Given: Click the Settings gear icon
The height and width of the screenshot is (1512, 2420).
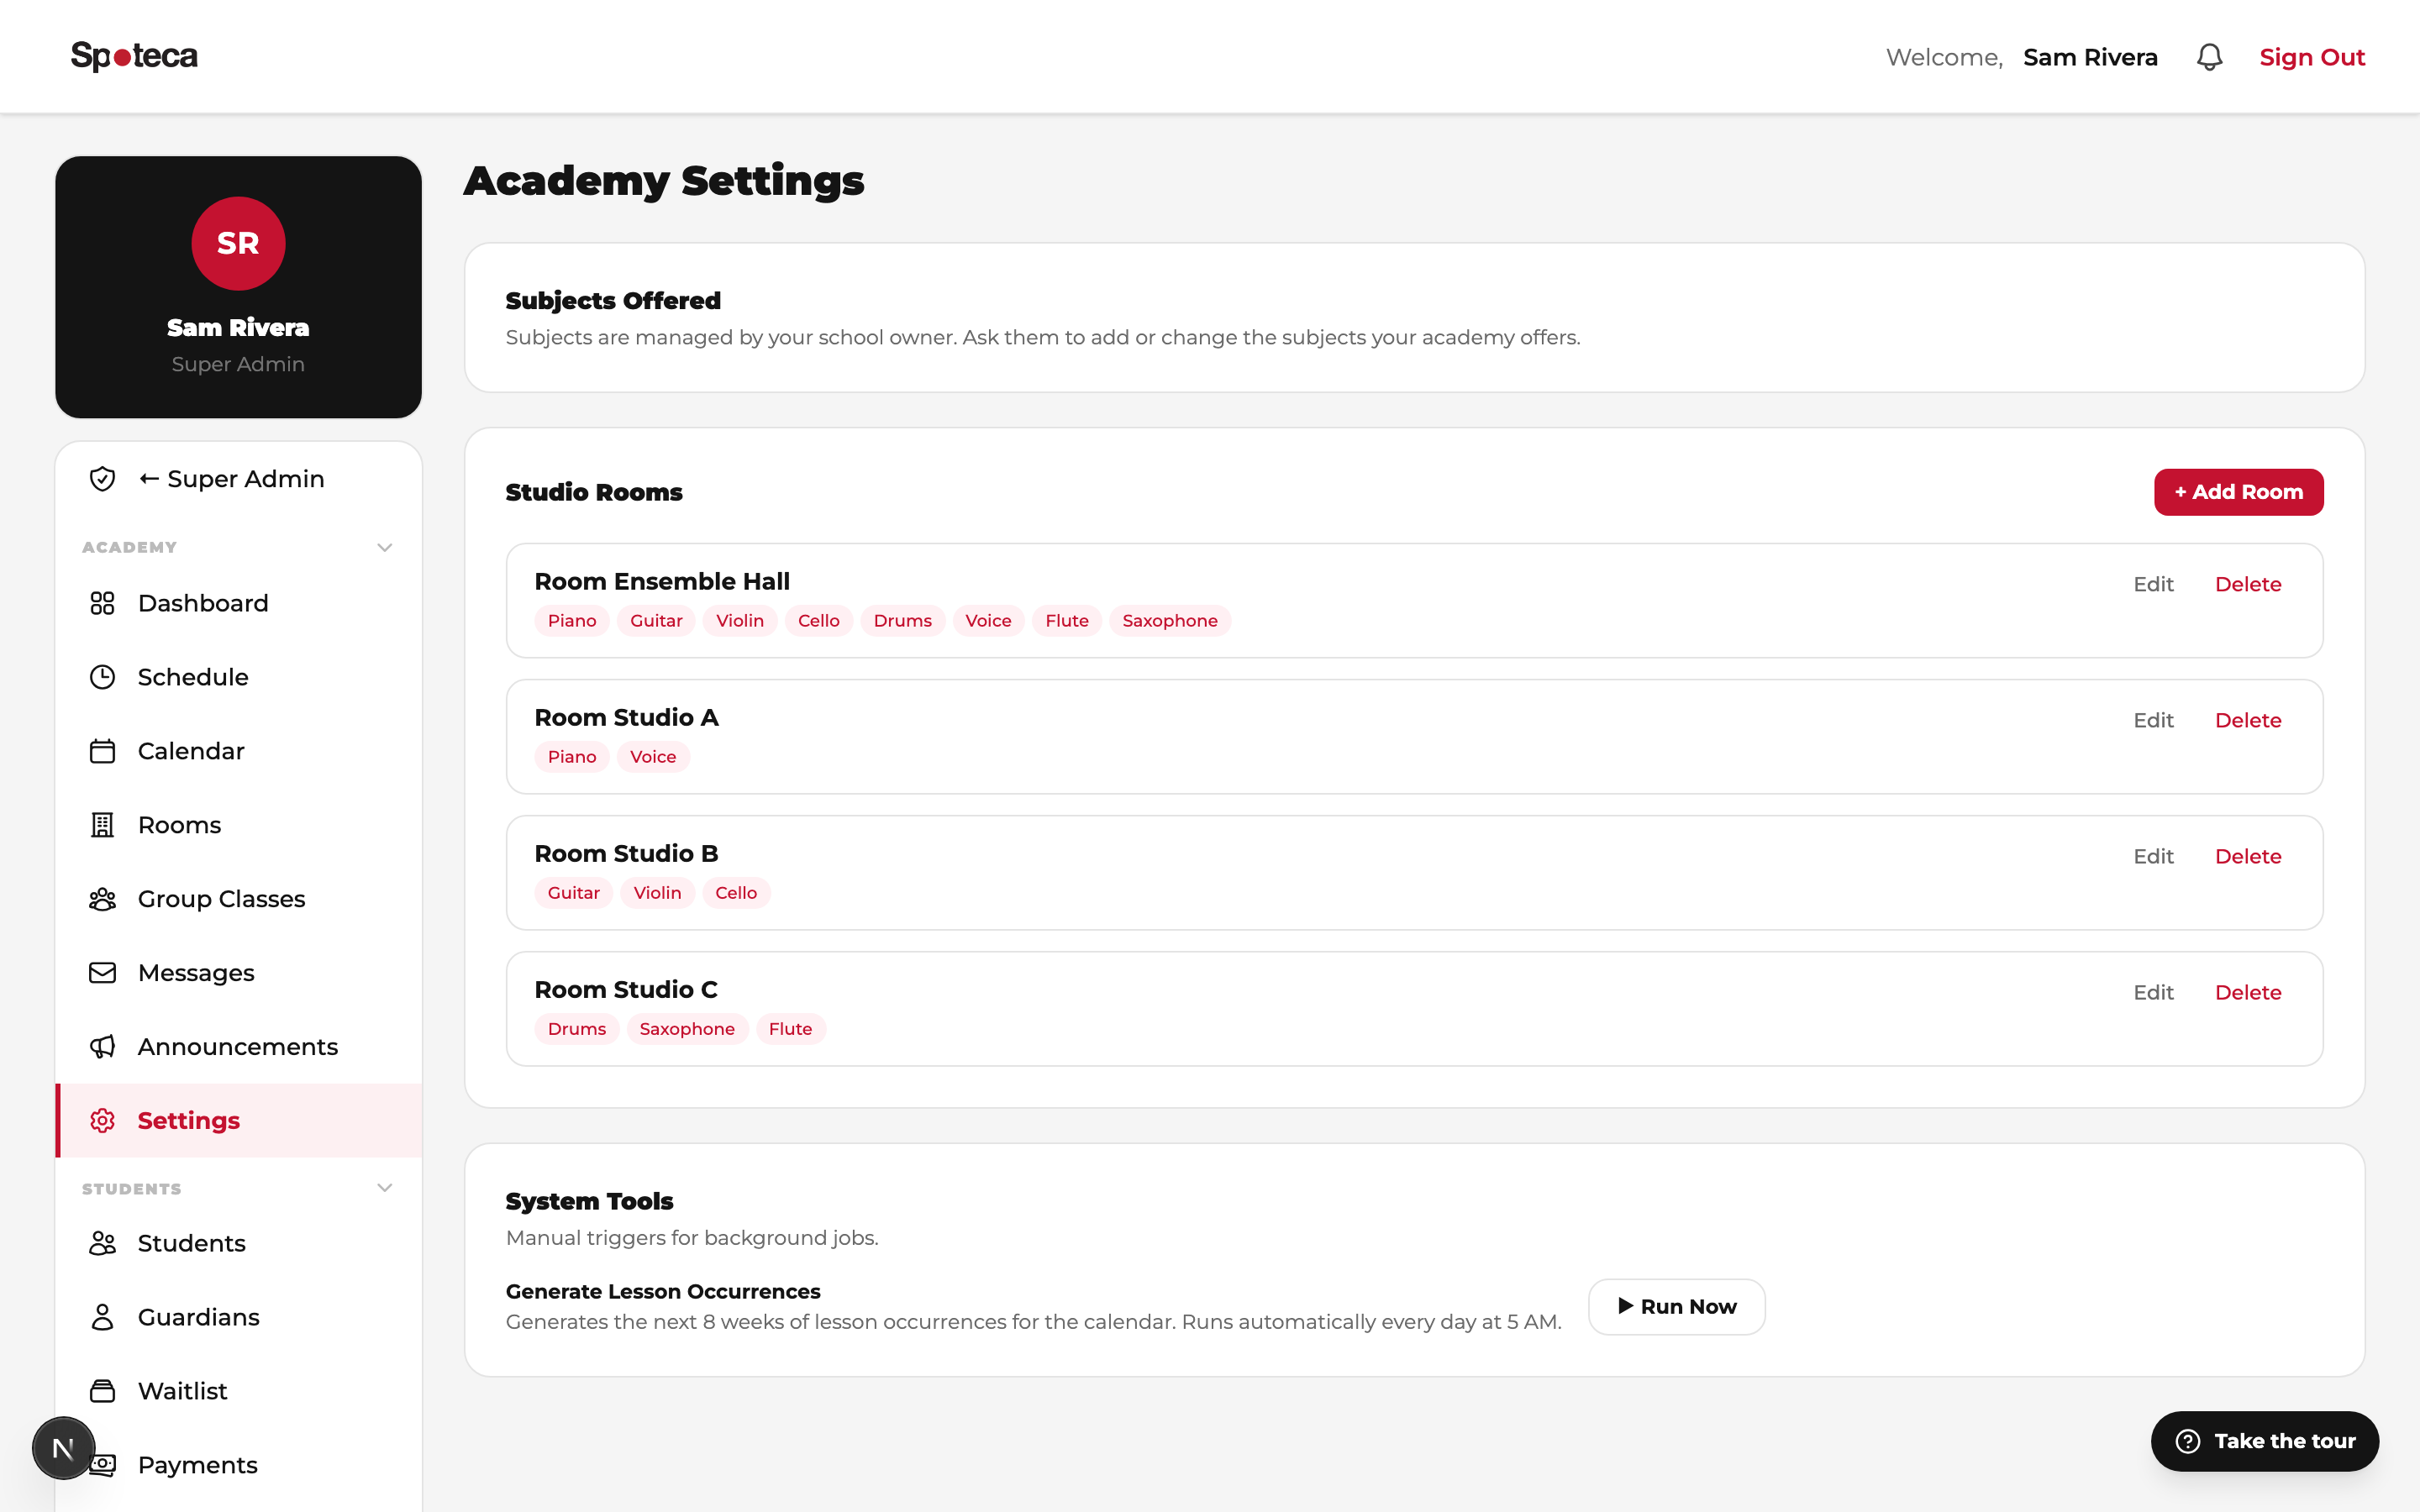Looking at the screenshot, I should (102, 1121).
